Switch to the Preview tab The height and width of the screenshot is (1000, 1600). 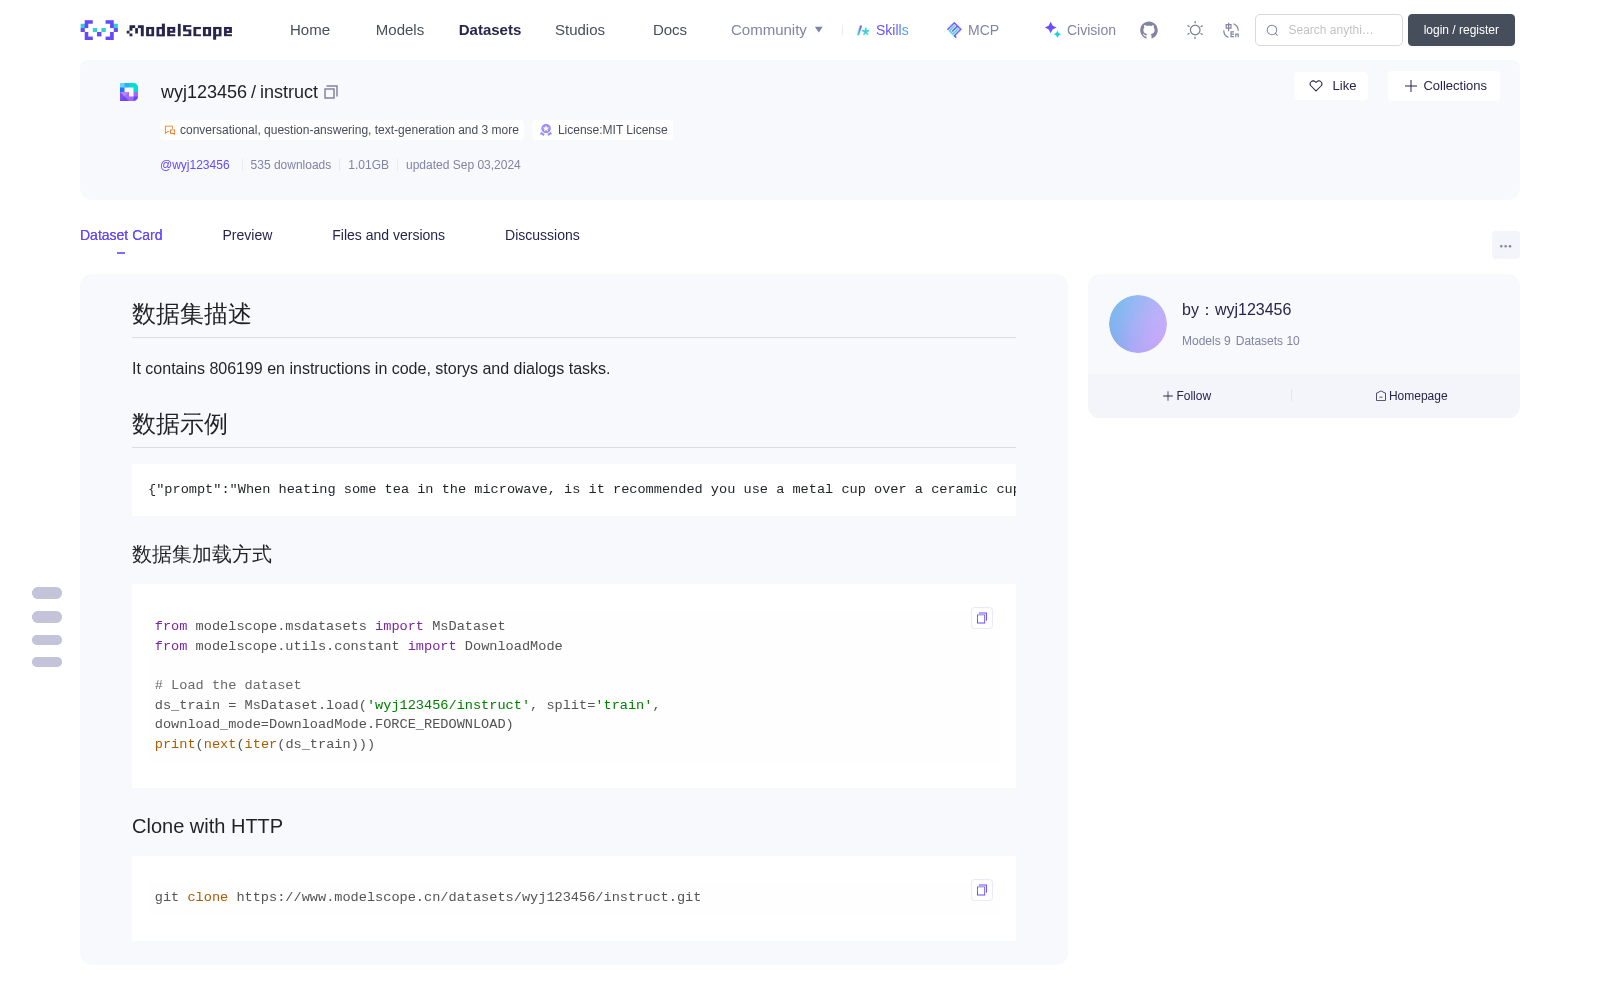tap(247, 235)
